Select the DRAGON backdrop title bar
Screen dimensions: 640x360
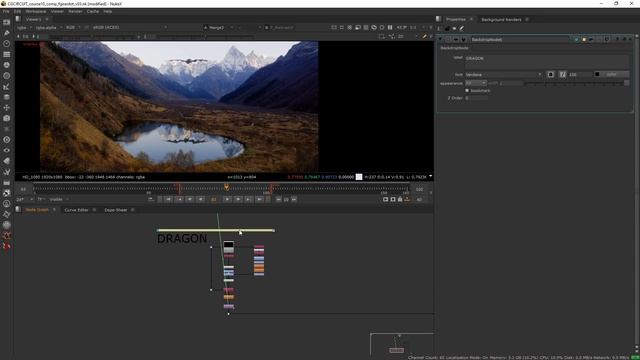216,231
